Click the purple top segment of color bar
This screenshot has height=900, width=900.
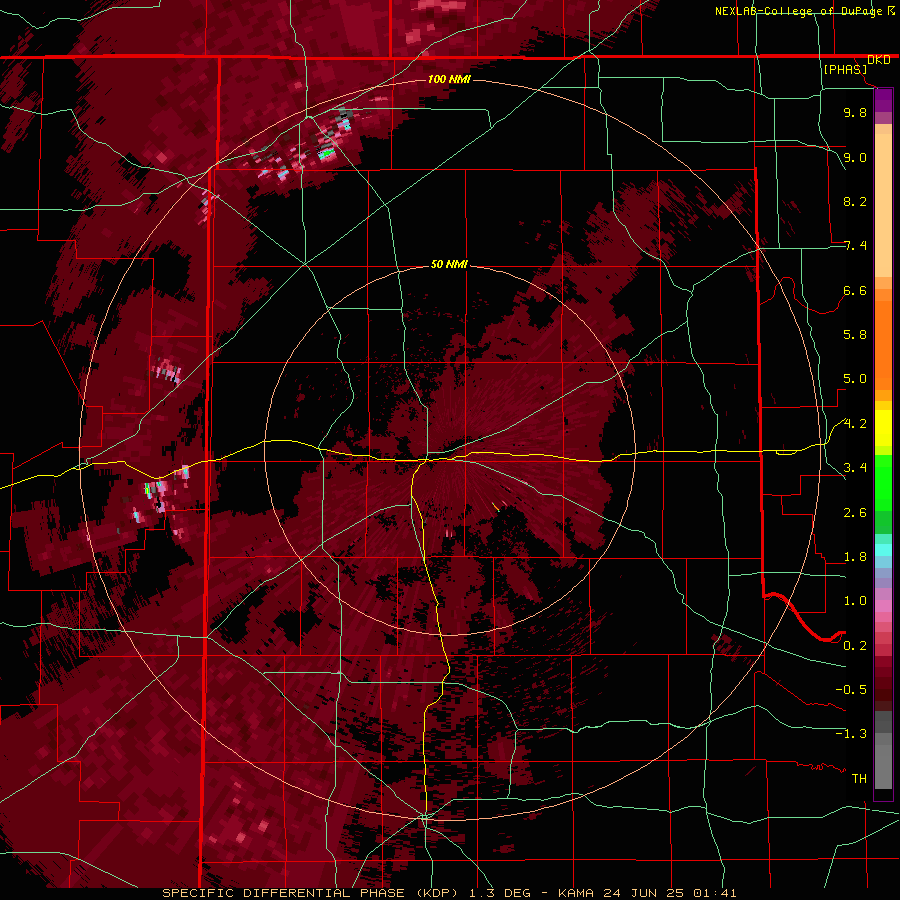[883, 100]
